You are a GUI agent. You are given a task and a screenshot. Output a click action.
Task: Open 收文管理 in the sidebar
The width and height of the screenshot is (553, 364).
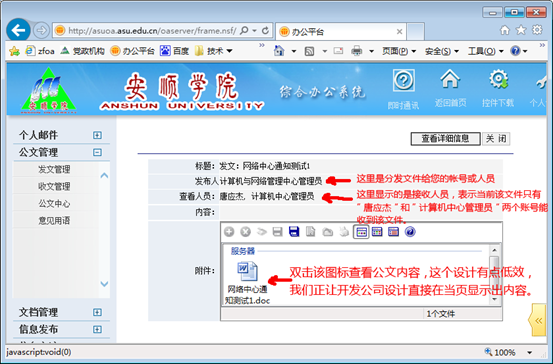[54, 187]
